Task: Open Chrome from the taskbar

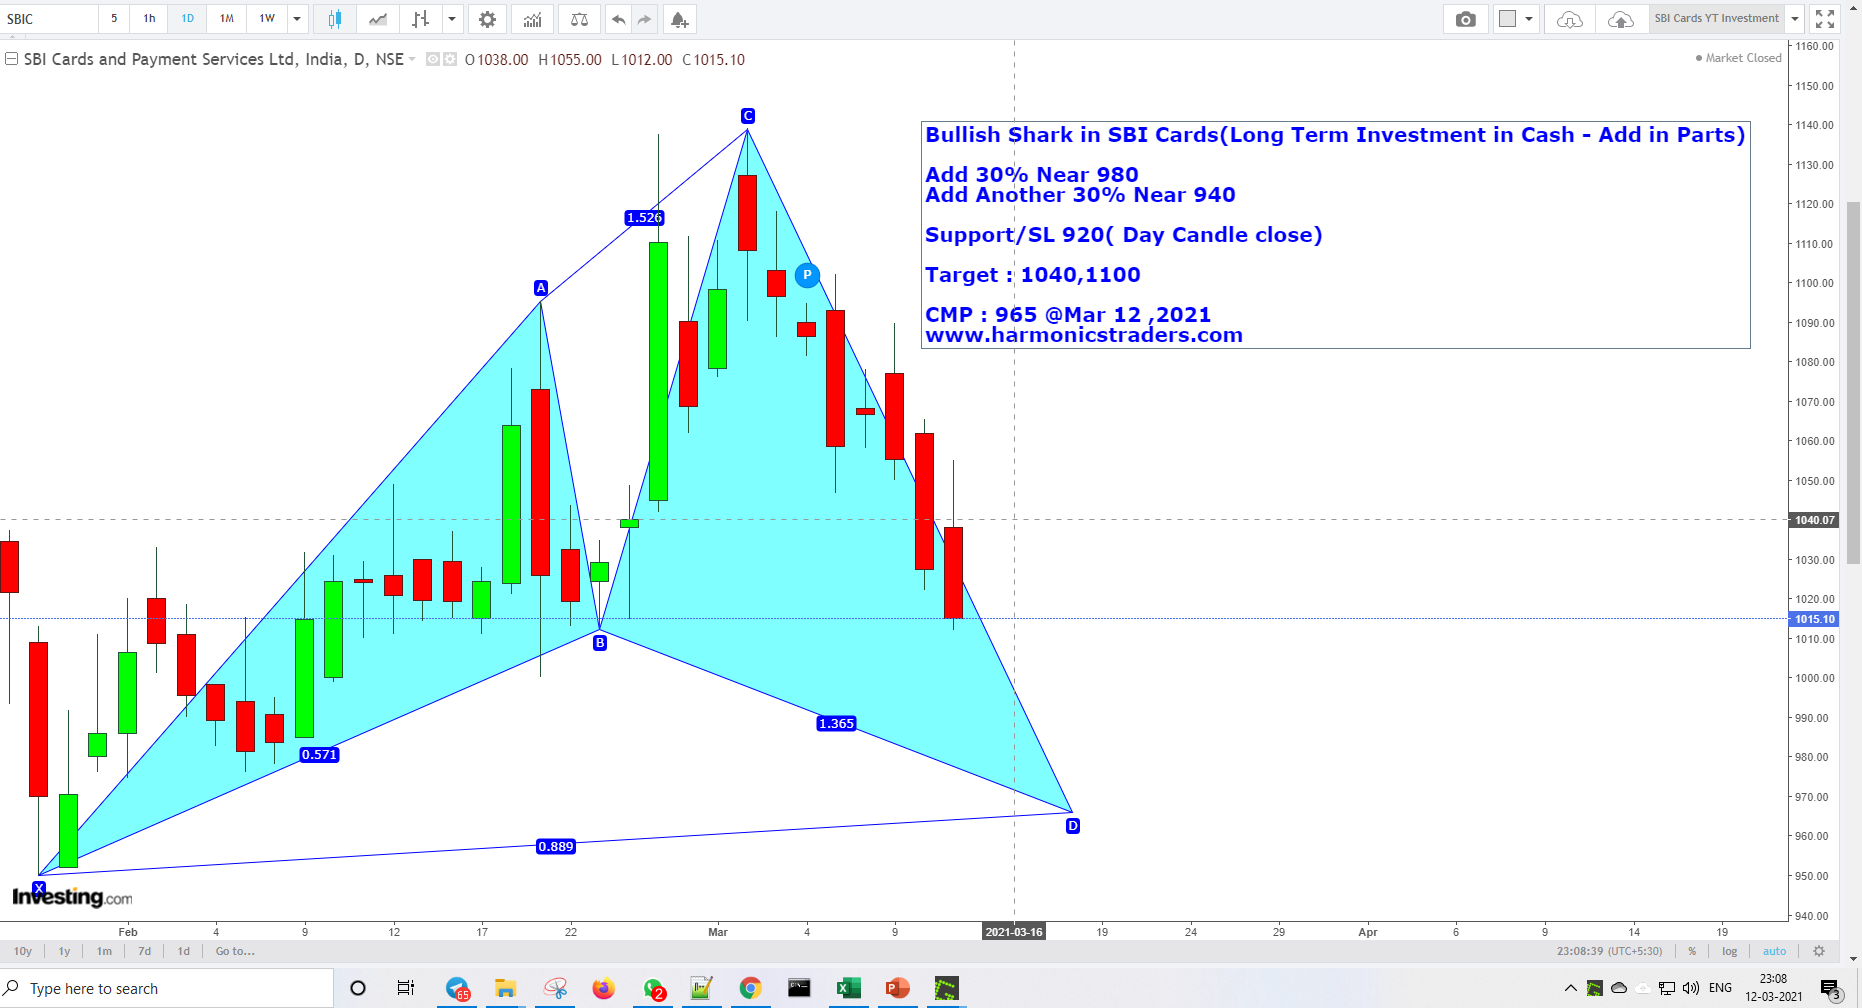Action: pyautogui.click(x=751, y=988)
